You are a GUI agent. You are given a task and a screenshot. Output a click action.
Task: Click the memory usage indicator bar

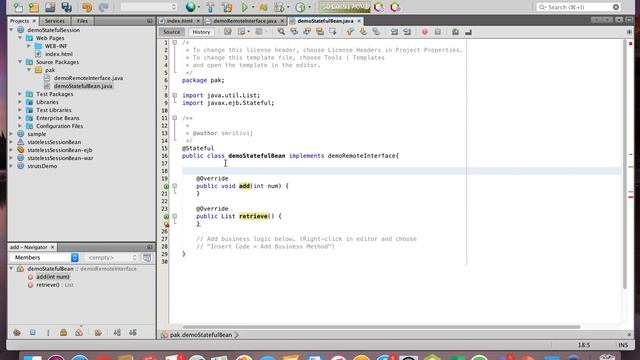pyautogui.click(x=345, y=7)
